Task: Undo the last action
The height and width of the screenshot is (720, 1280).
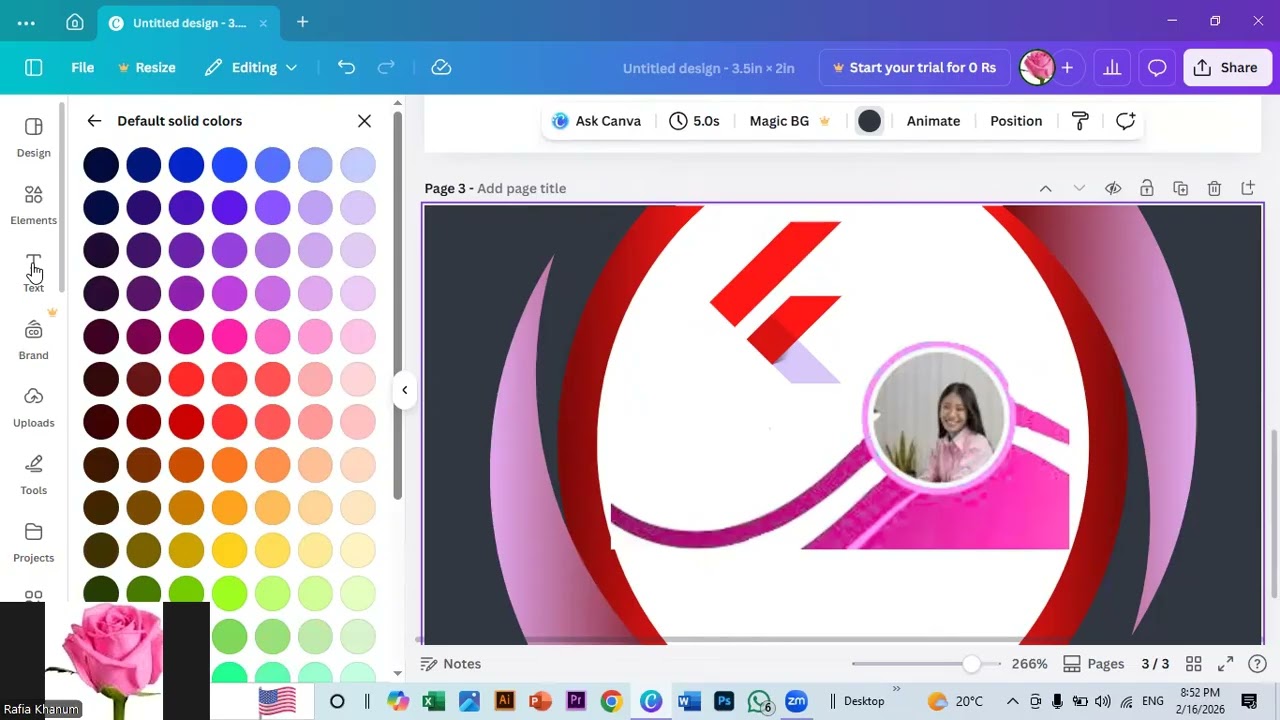Action: coord(346,68)
